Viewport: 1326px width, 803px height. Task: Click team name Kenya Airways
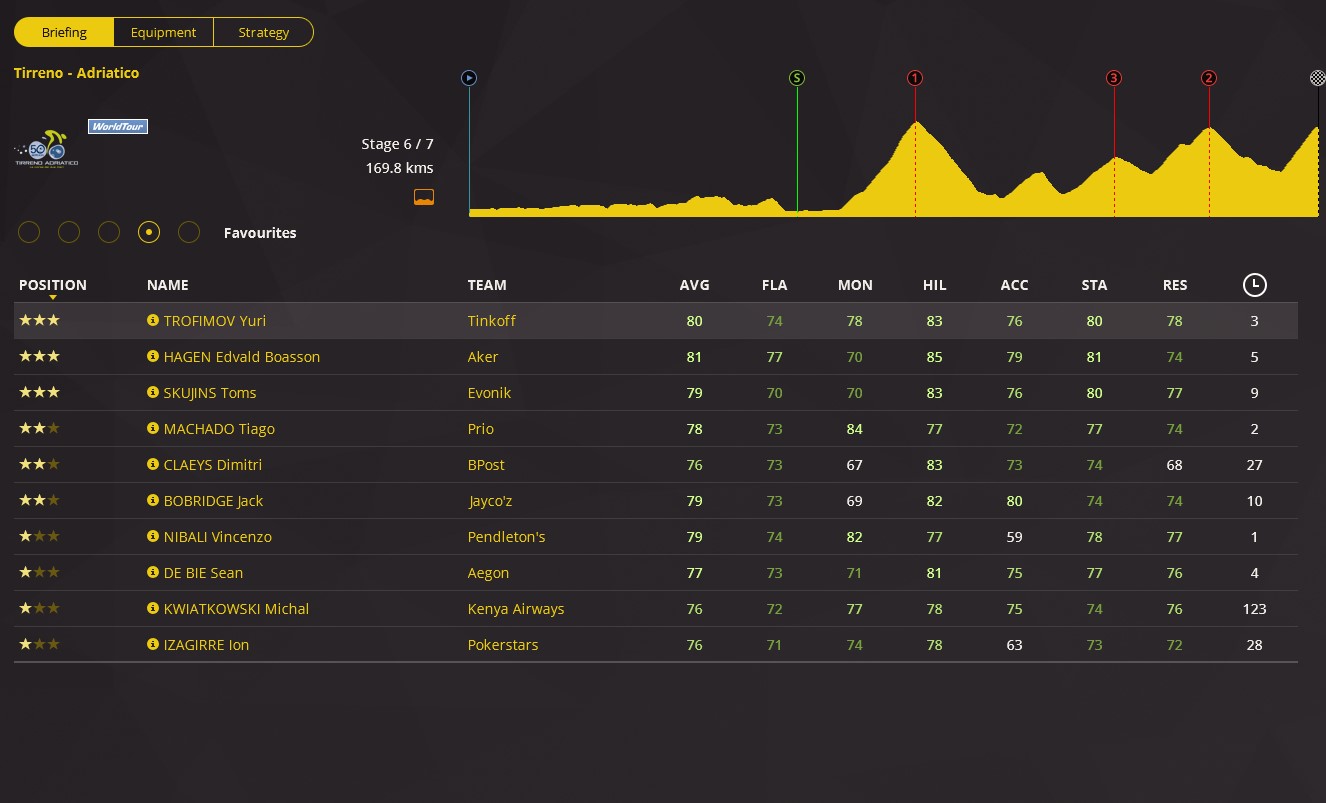tap(516, 609)
